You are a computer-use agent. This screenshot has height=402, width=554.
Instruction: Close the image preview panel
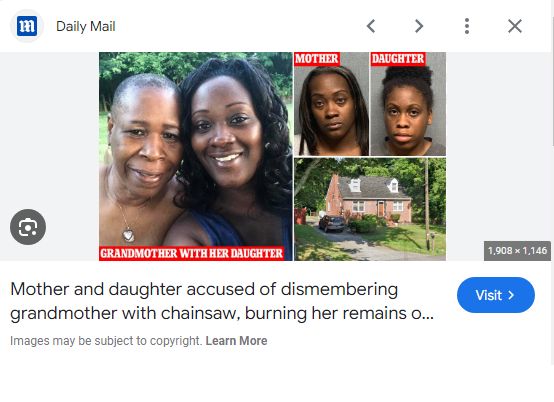pyautogui.click(x=515, y=26)
